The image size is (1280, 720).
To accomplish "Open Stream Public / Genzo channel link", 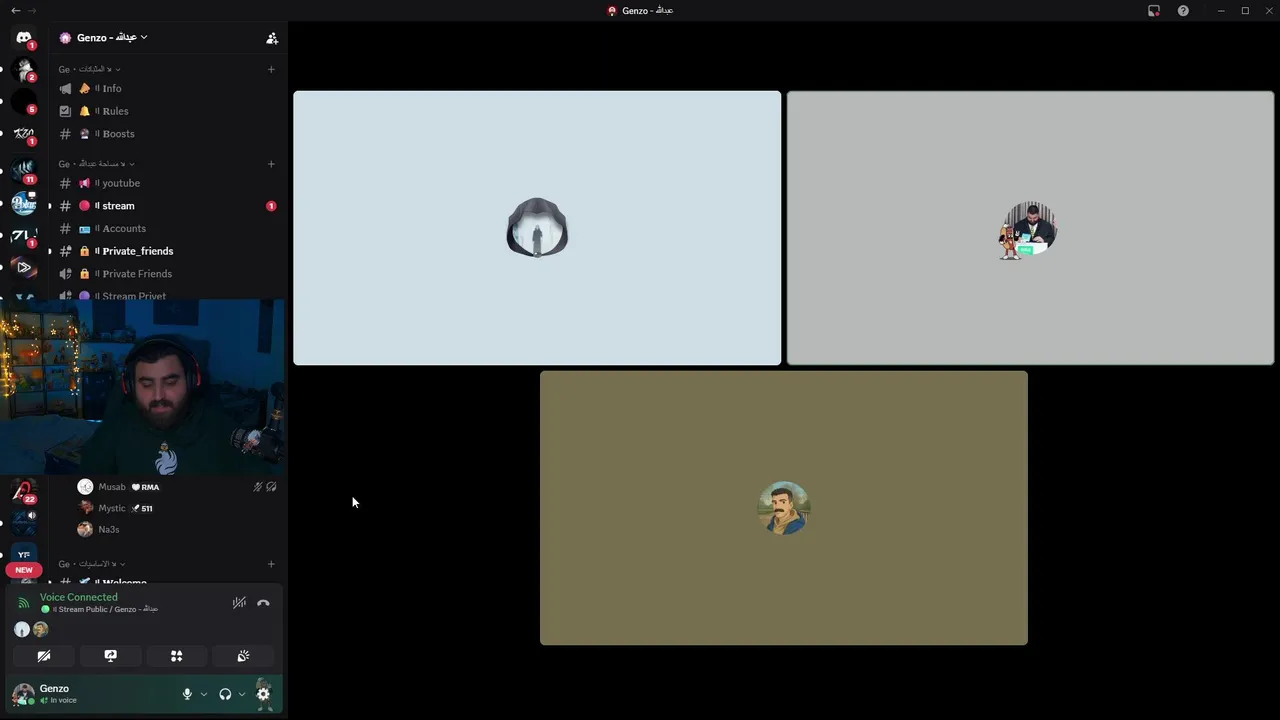I will [x=100, y=609].
